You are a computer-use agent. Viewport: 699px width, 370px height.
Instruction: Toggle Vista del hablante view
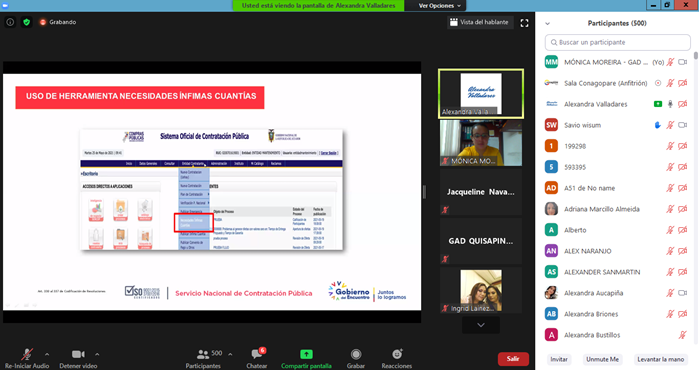click(480, 22)
